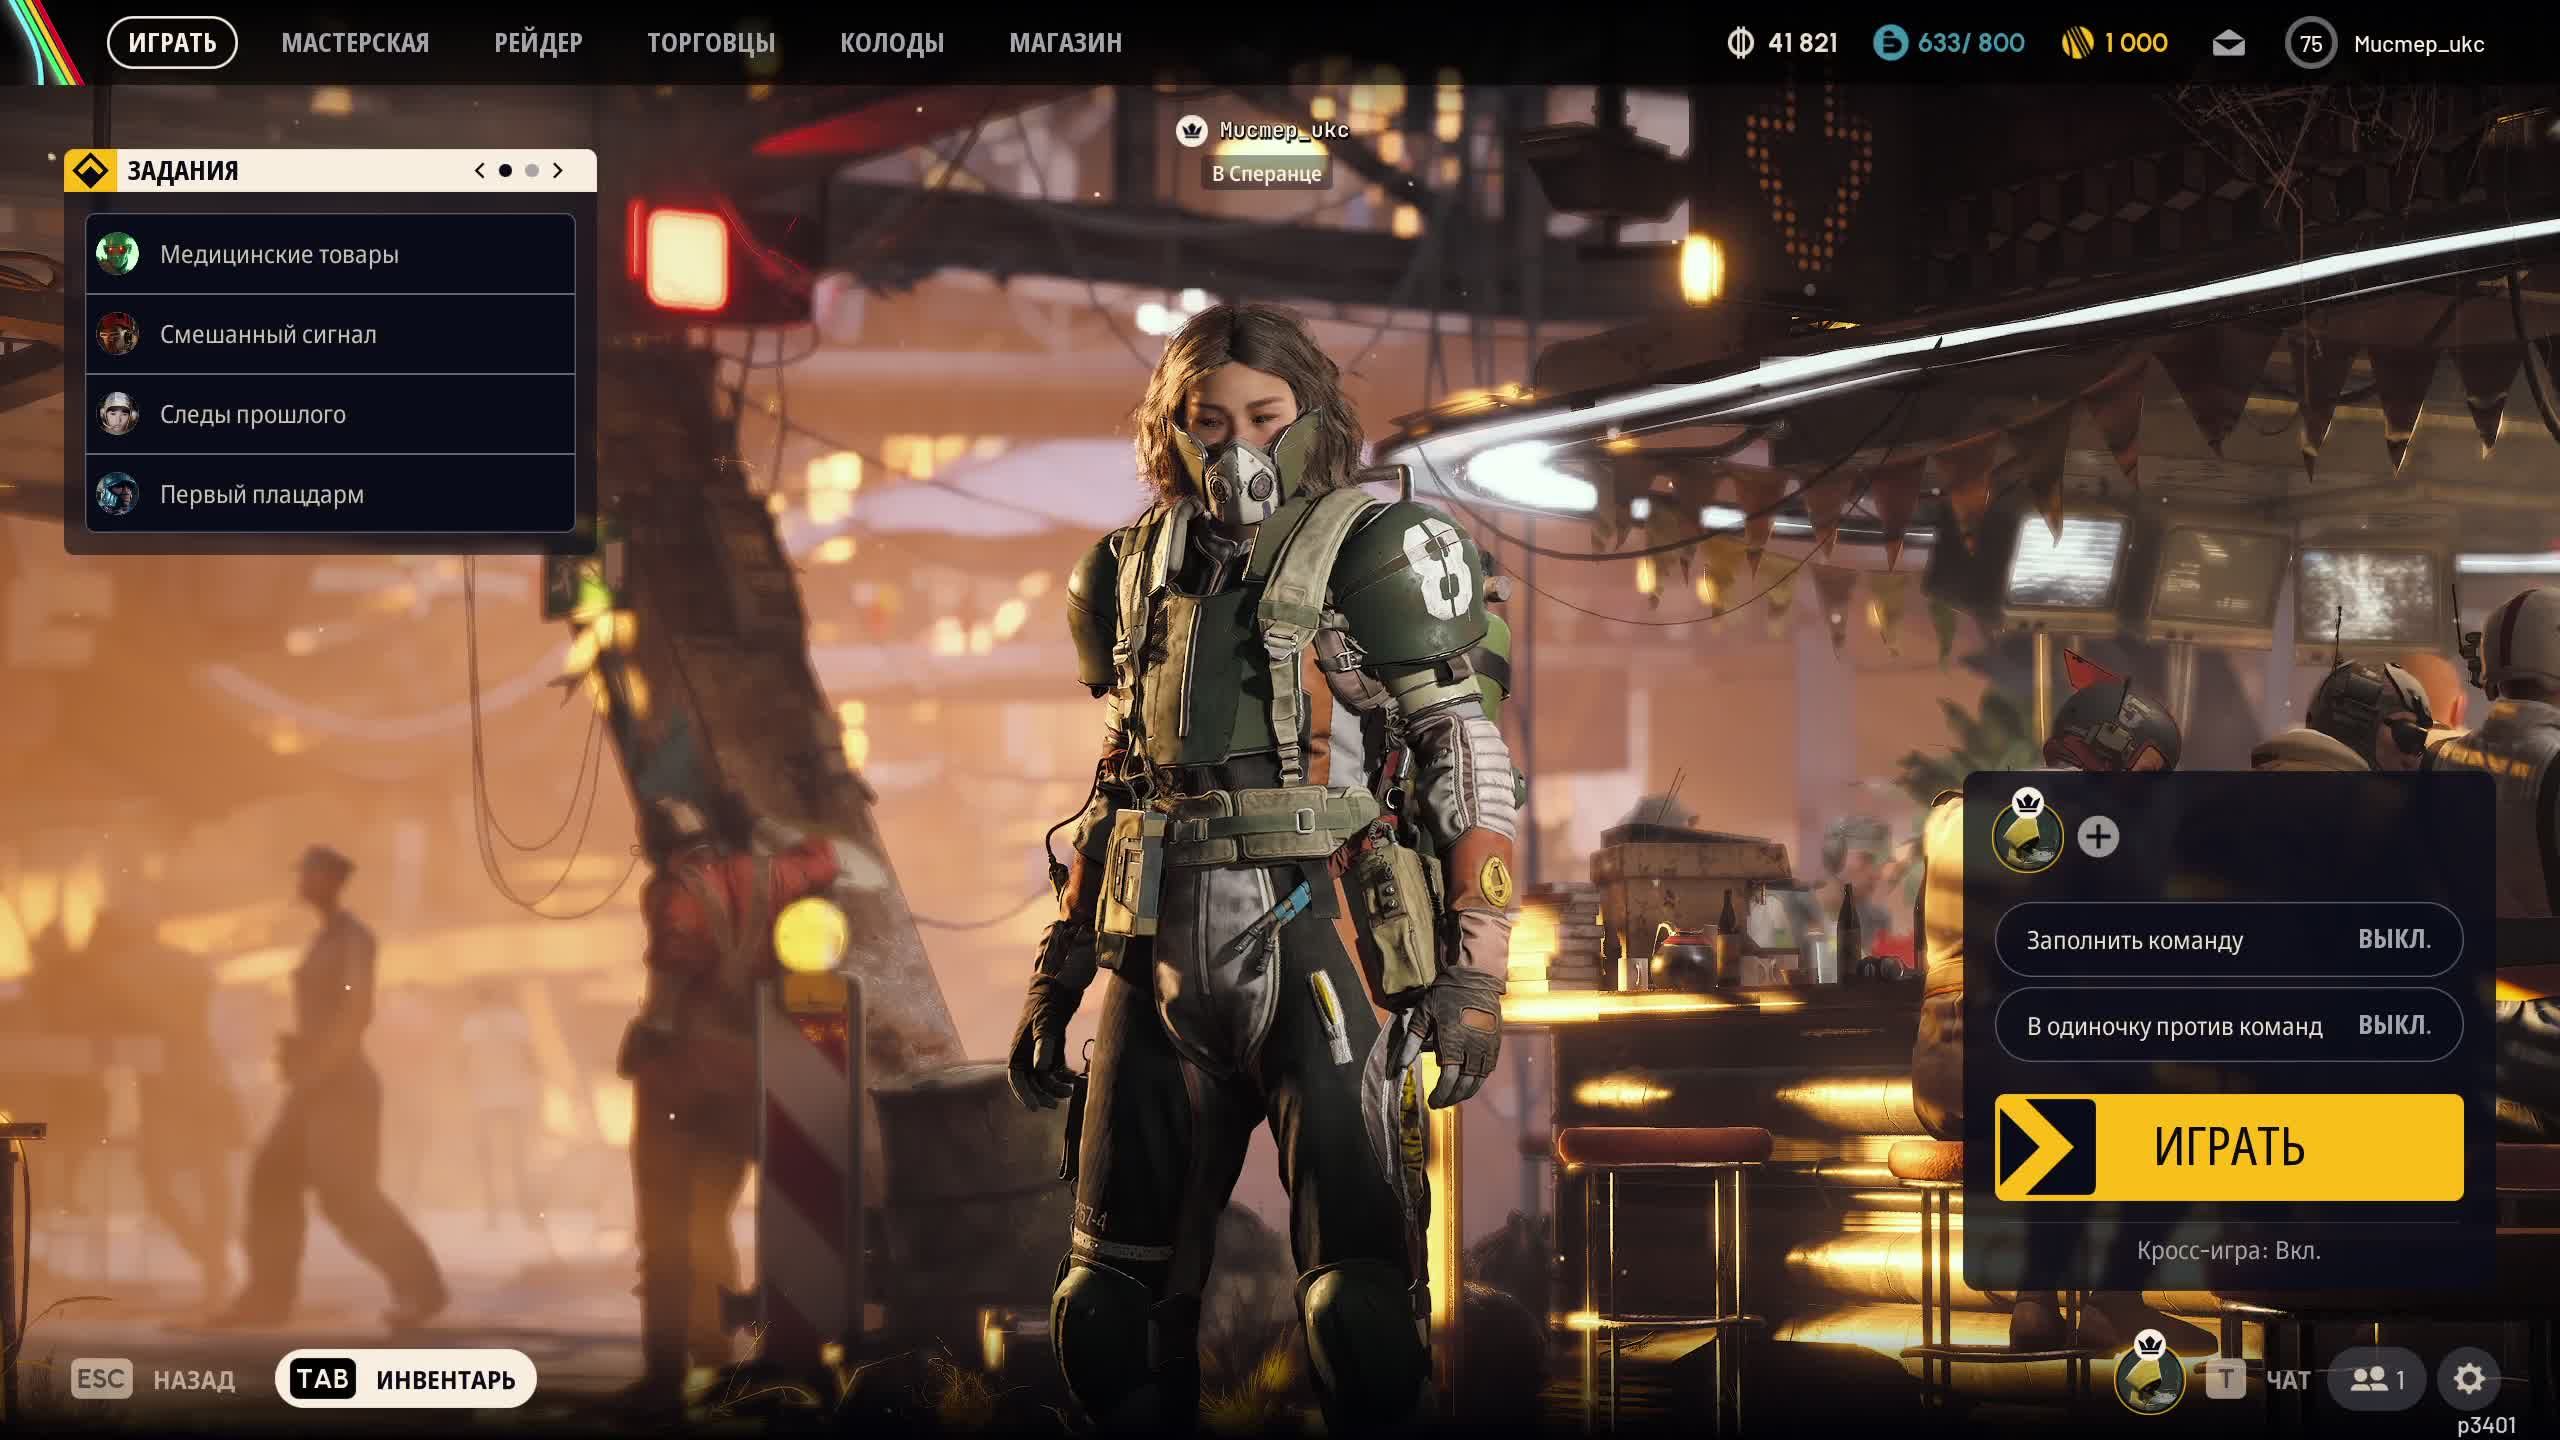2560x1440 pixels.
Task: Go to previous page of Задания
Action: (480, 171)
